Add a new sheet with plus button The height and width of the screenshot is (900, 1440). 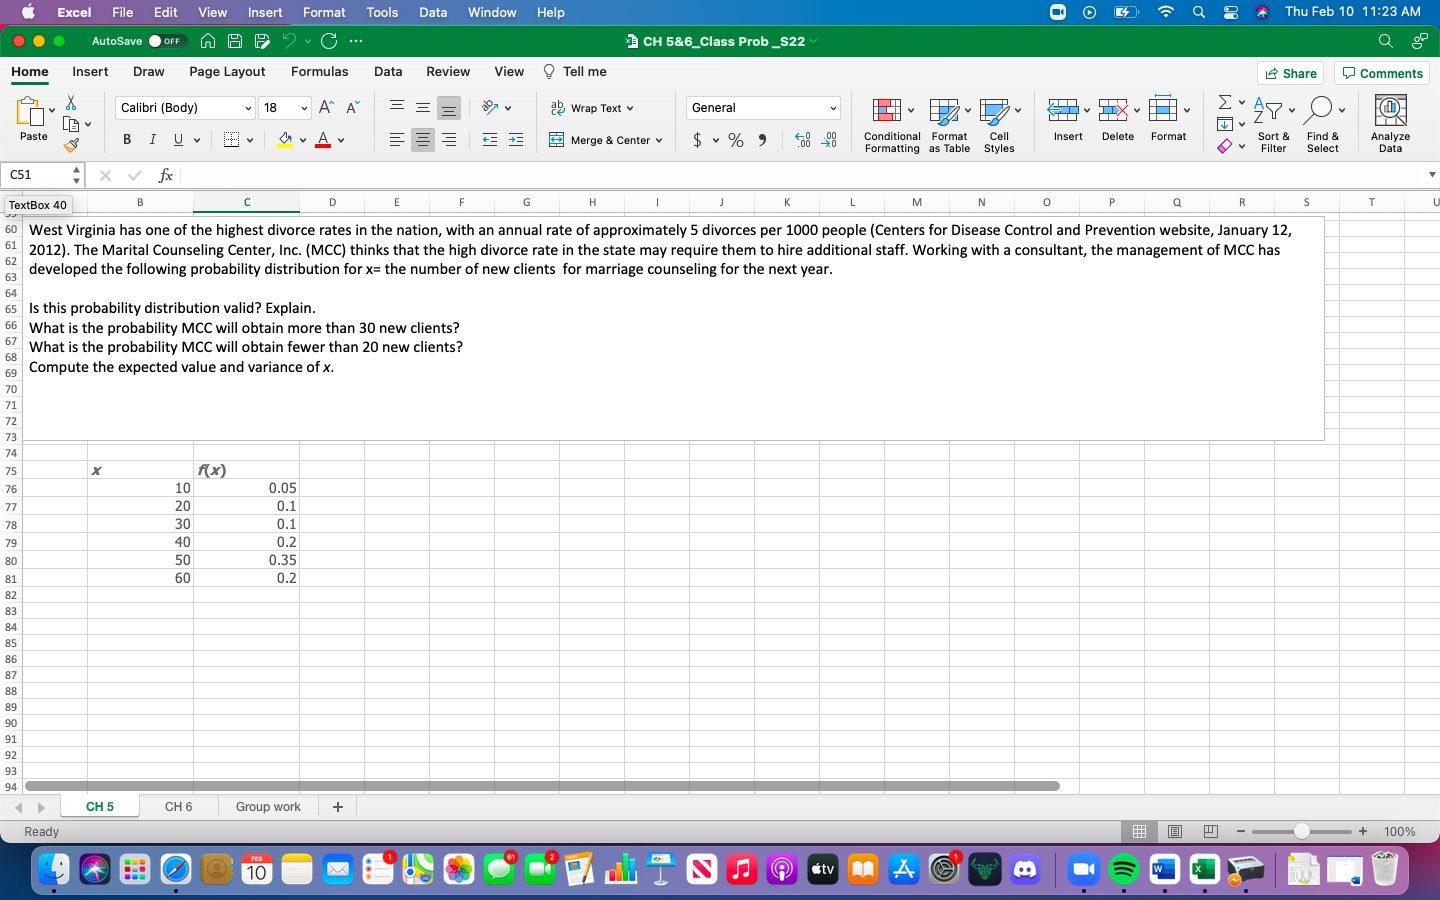(338, 807)
